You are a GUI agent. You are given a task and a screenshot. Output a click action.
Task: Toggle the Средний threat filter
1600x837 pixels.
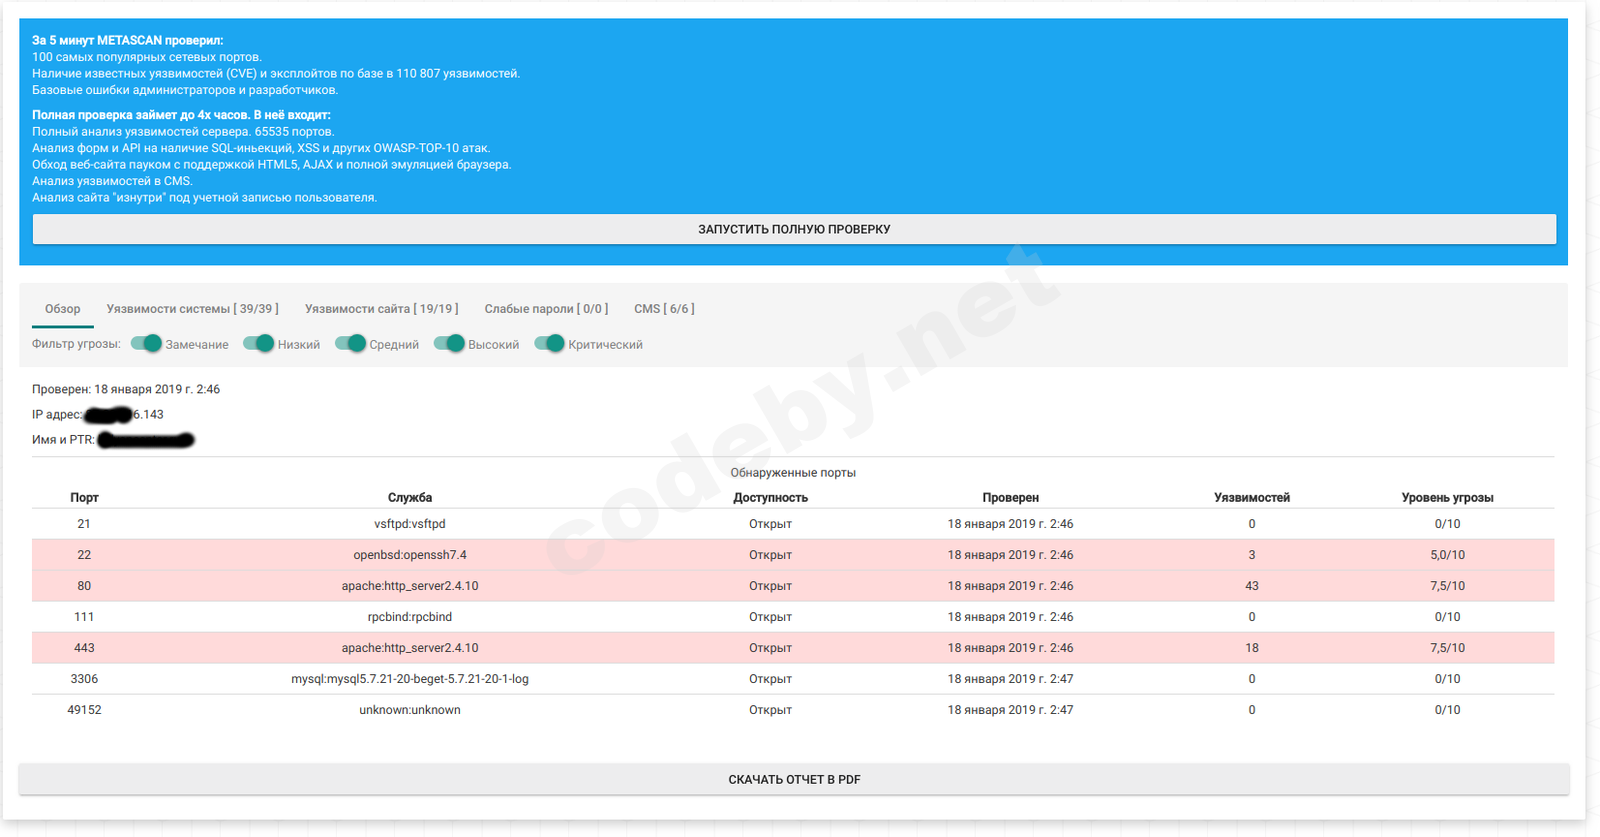[x=350, y=344]
